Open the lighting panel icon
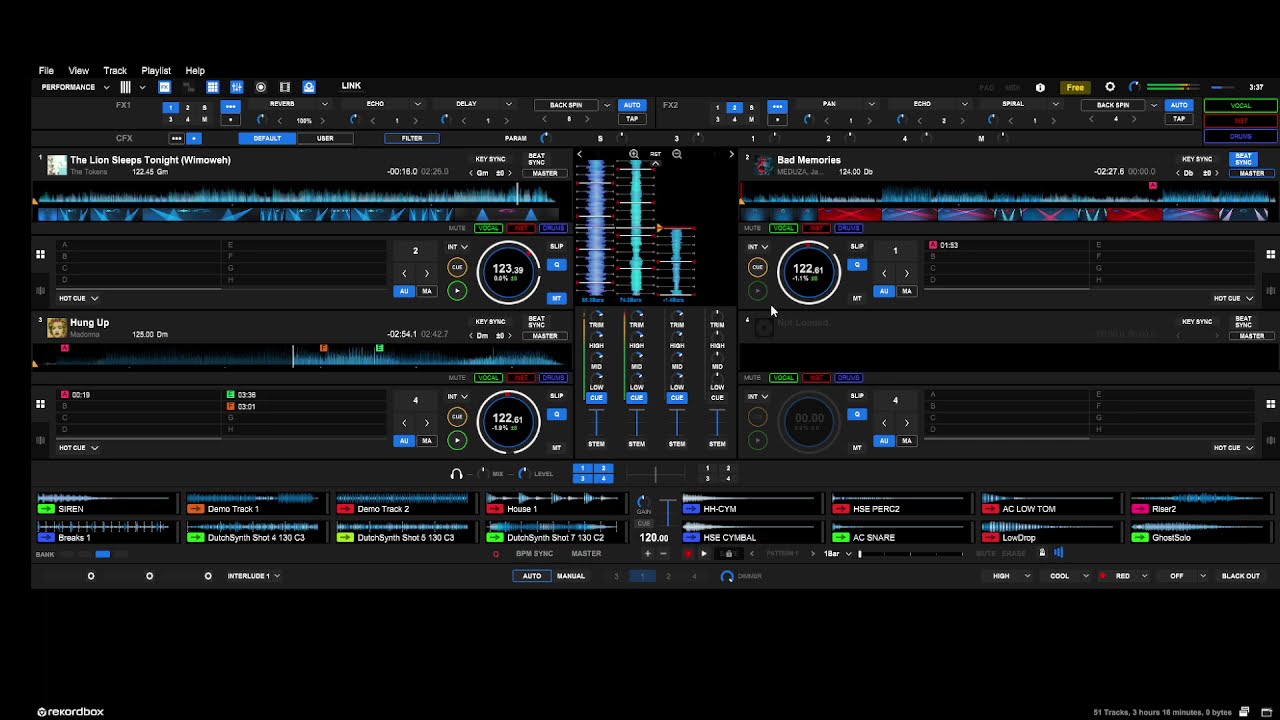Screen dimensions: 1280x720 click(309, 87)
